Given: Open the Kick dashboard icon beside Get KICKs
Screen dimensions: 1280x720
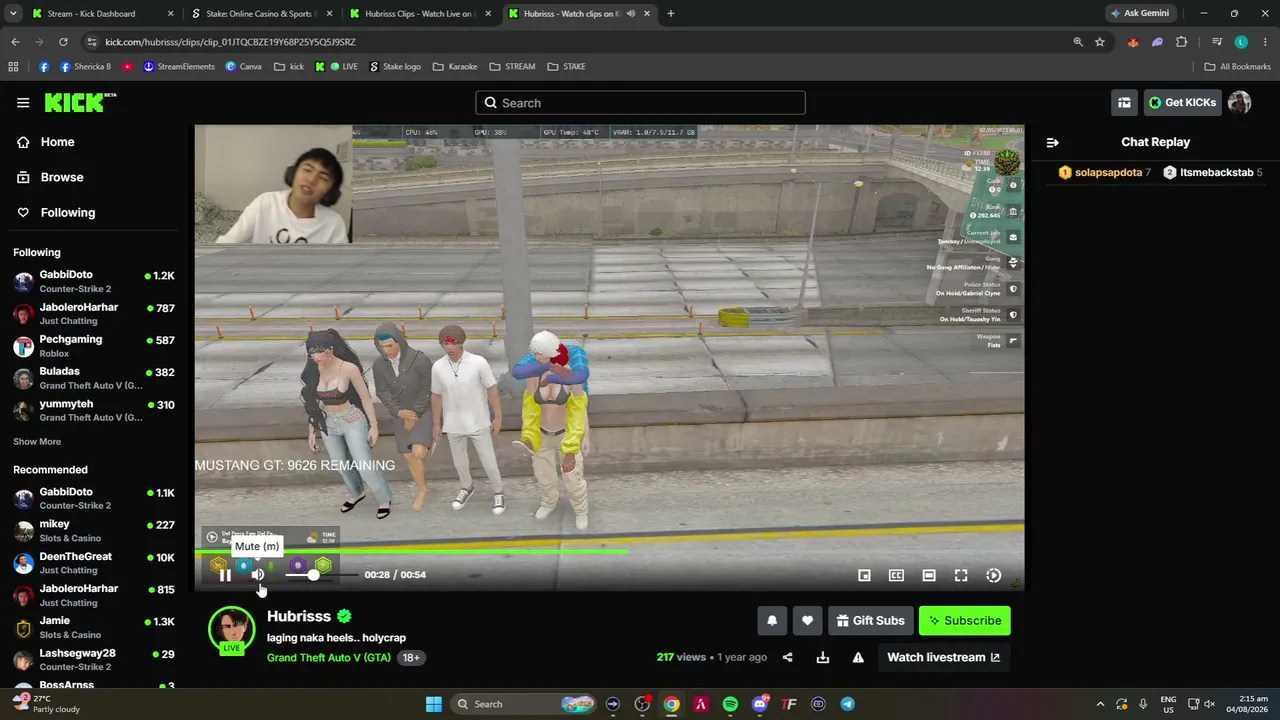Looking at the screenshot, I should (1124, 103).
